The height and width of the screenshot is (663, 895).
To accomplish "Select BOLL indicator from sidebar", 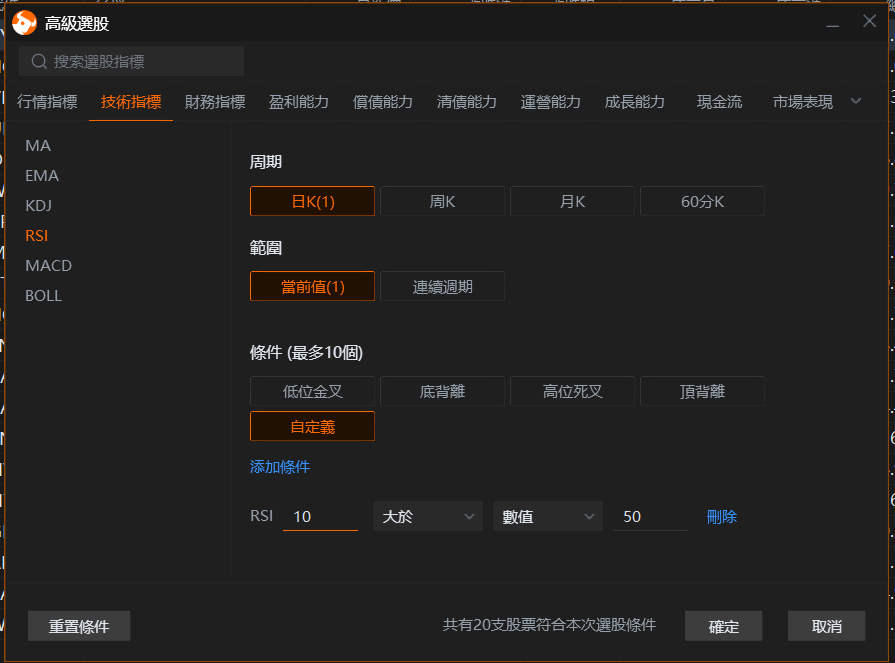I will click(x=43, y=296).
